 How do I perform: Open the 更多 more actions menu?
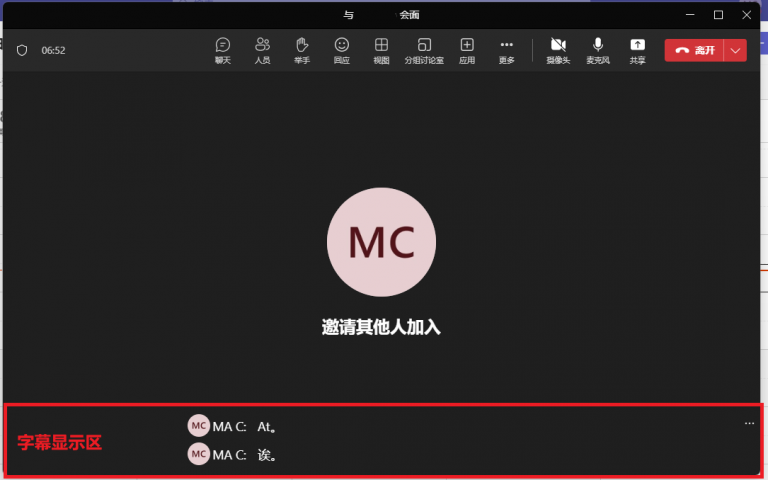pos(506,50)
